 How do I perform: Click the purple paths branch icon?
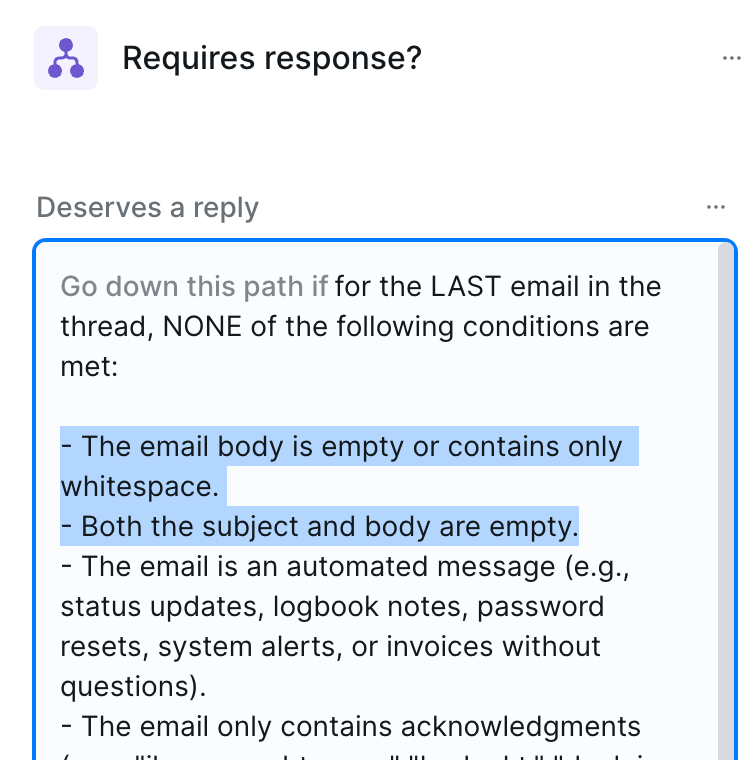tap(66, 58)
